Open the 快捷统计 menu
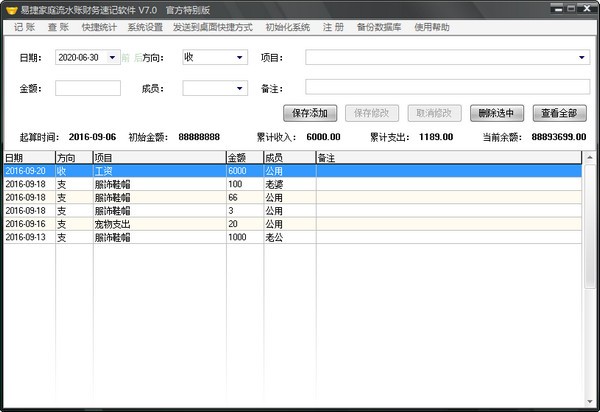 [98, 27]
